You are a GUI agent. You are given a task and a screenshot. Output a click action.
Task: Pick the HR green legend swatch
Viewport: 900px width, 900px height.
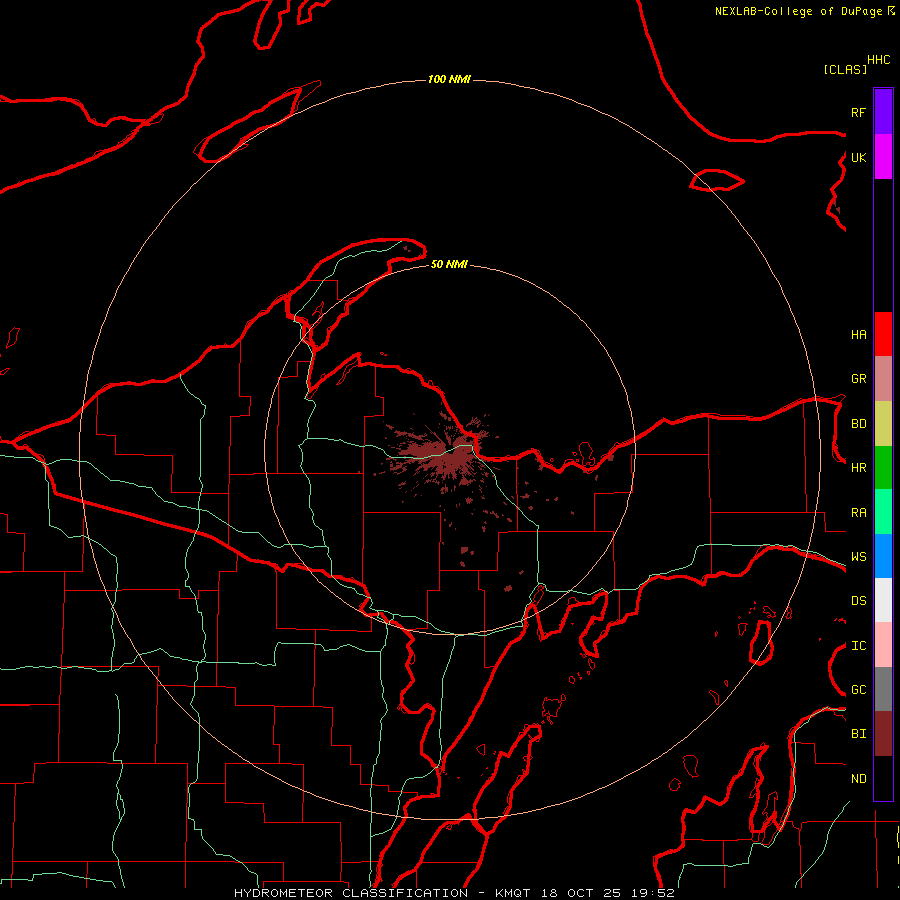point(883,468)
